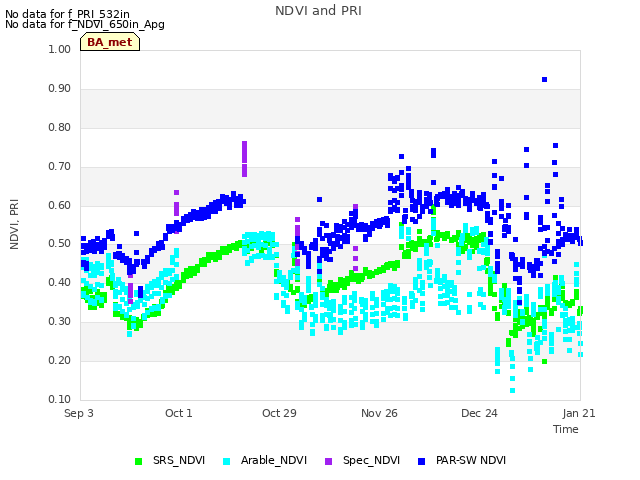Screen dimensions: 640x480
Task: Click the 0.80 y-axis tick label
Action: click(x=60, y=127)
